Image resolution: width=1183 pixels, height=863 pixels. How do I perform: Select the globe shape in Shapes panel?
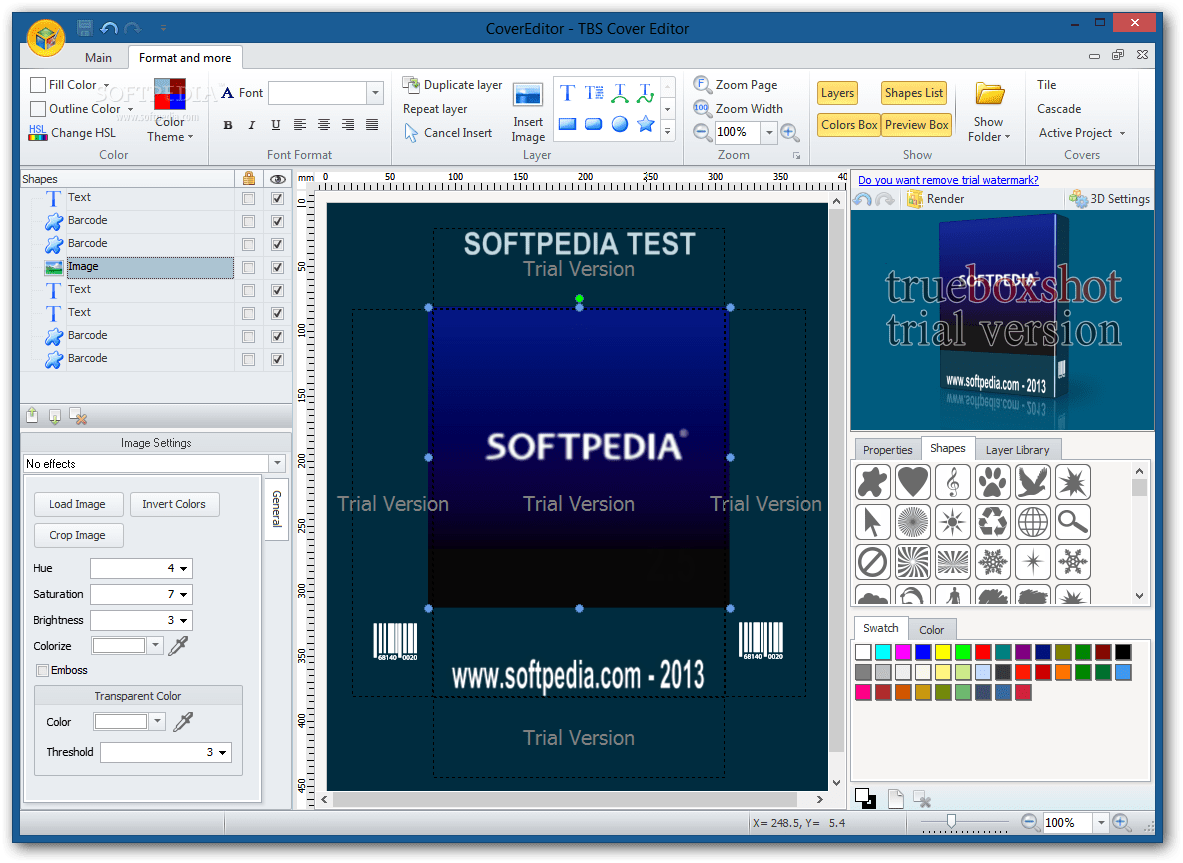click(1032, 522)
